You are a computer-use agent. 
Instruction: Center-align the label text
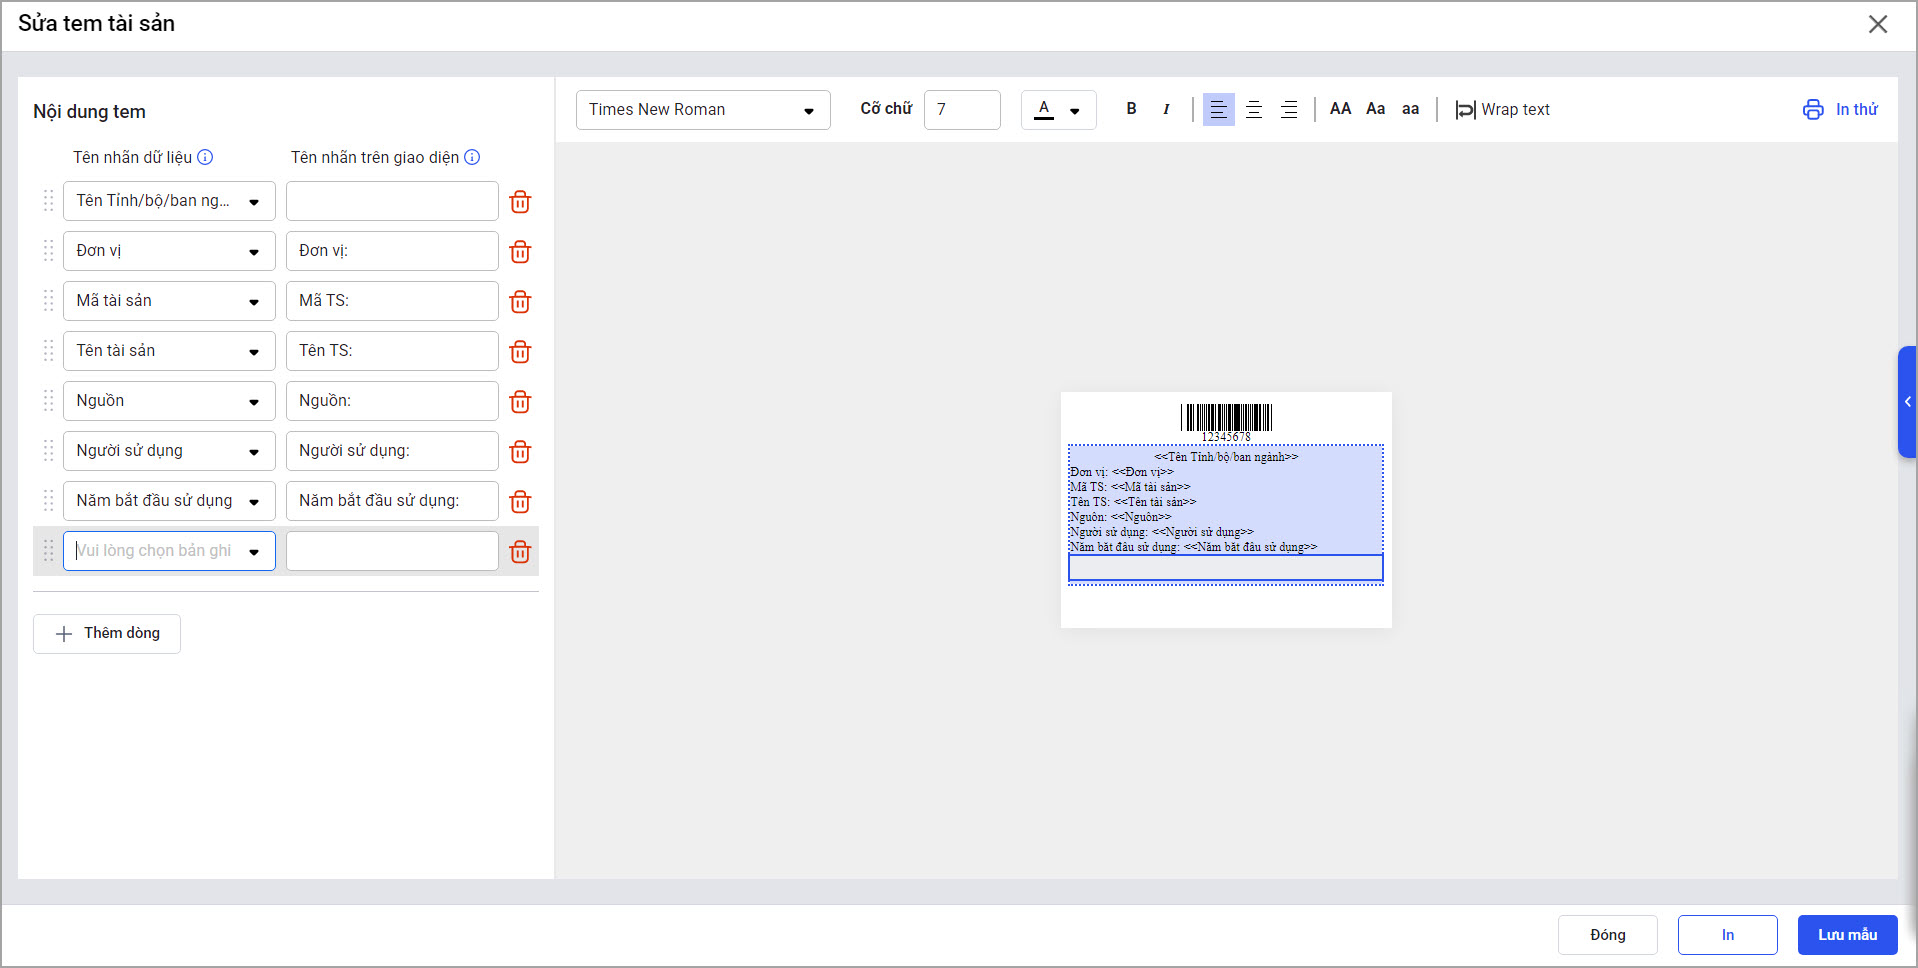(1254, 109)
